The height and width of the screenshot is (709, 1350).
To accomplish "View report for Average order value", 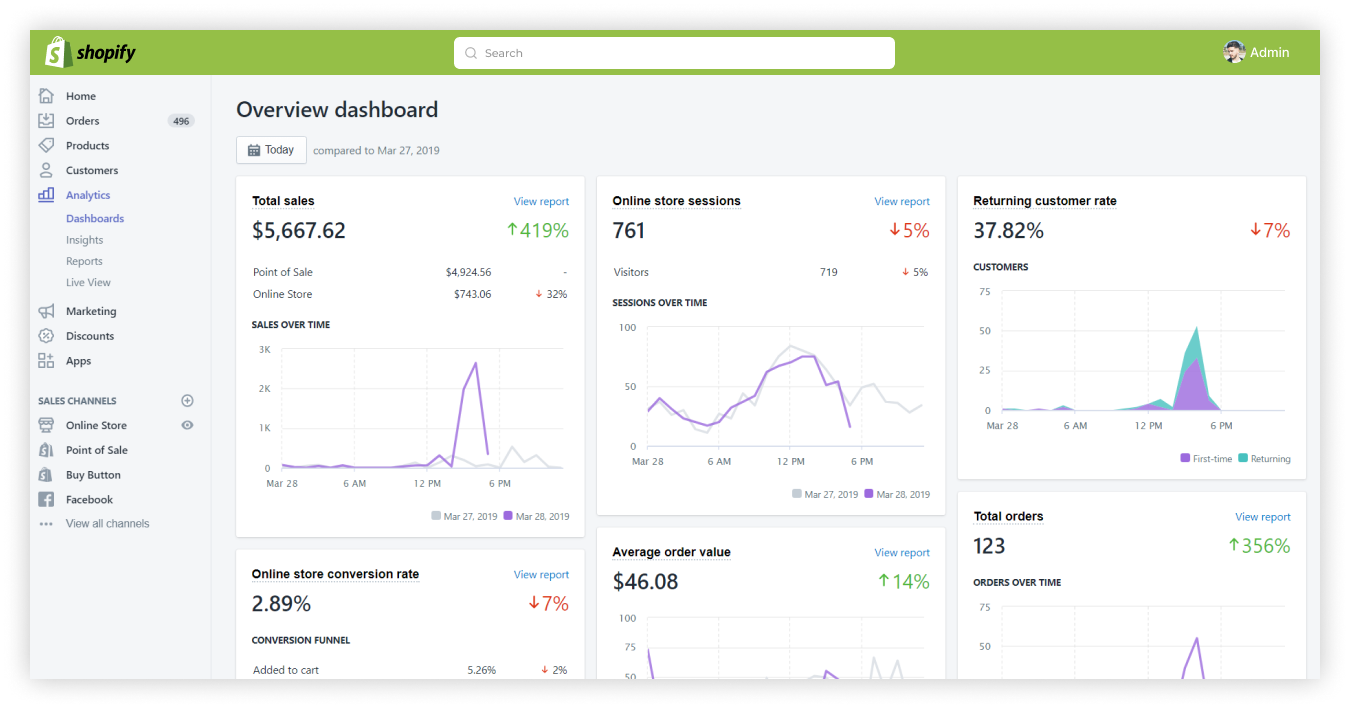I will coord(902,553).
